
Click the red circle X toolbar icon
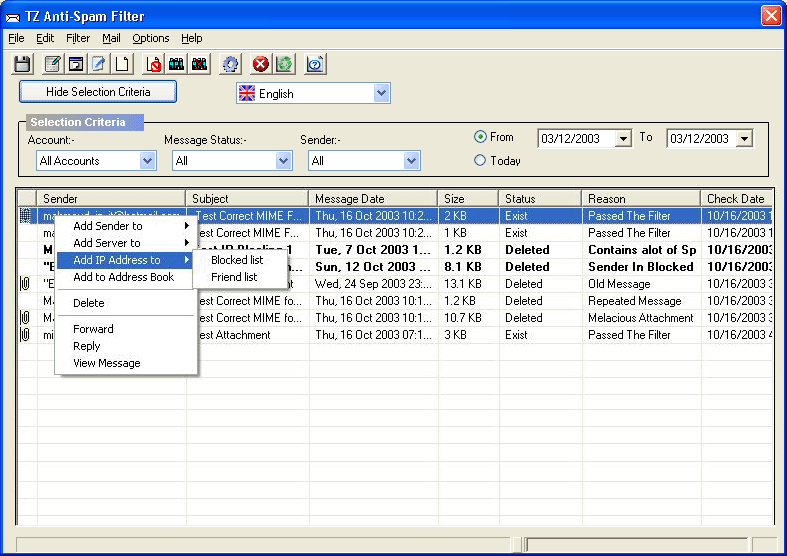(260, 64)
